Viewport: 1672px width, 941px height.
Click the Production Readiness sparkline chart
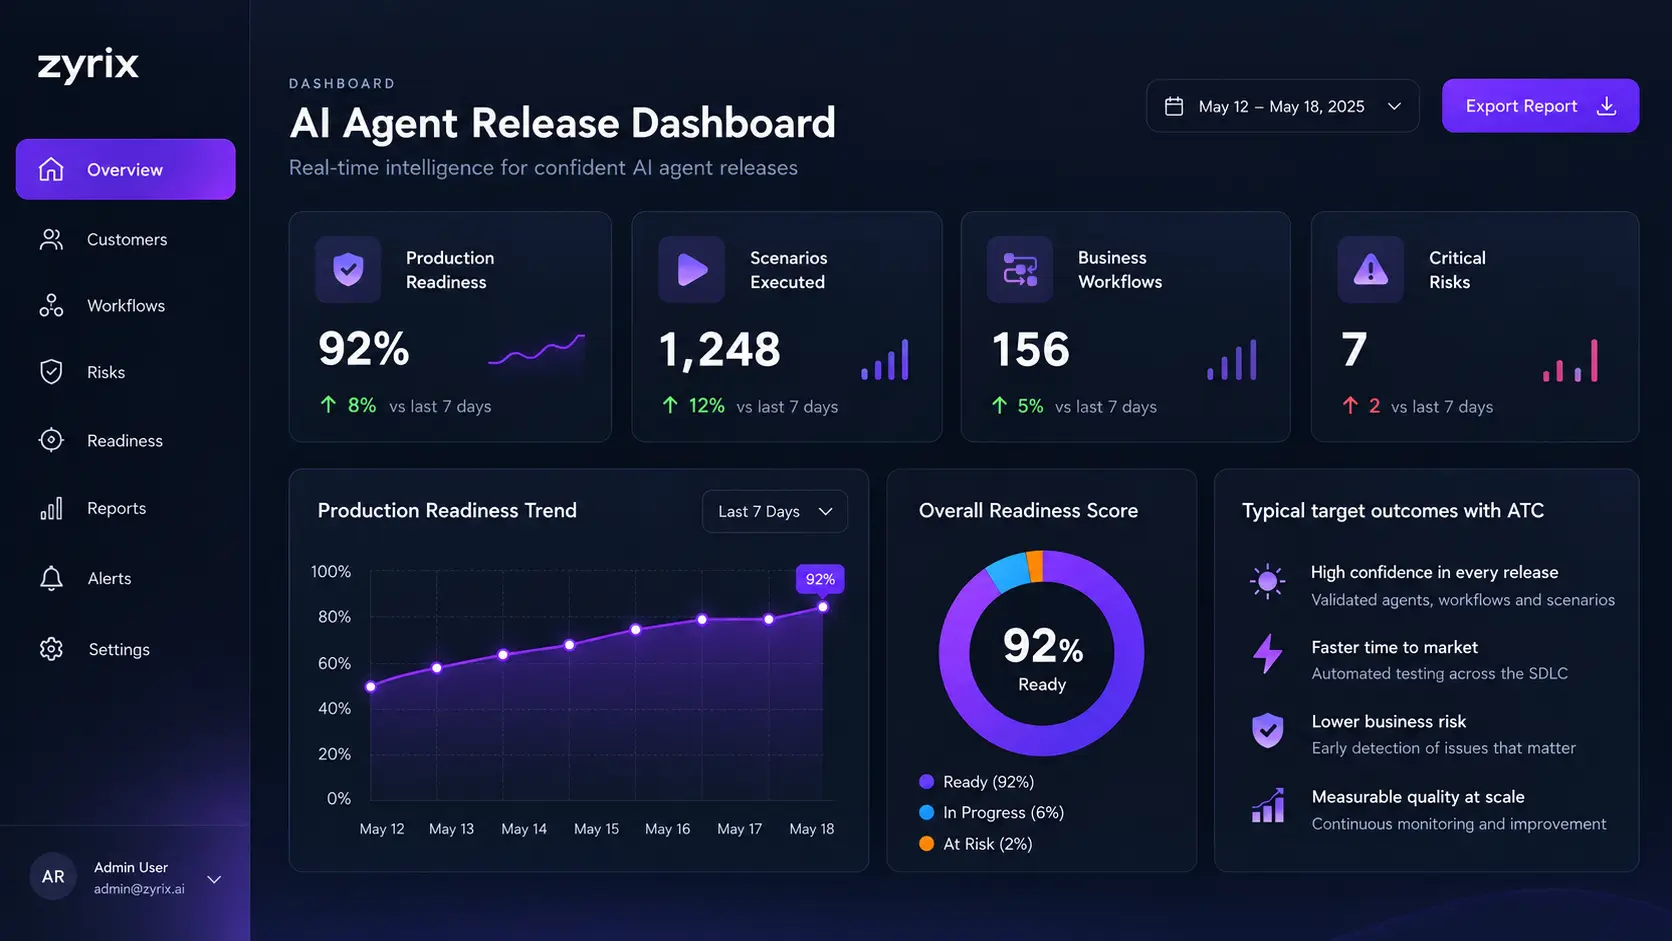[x=536, y=352]
